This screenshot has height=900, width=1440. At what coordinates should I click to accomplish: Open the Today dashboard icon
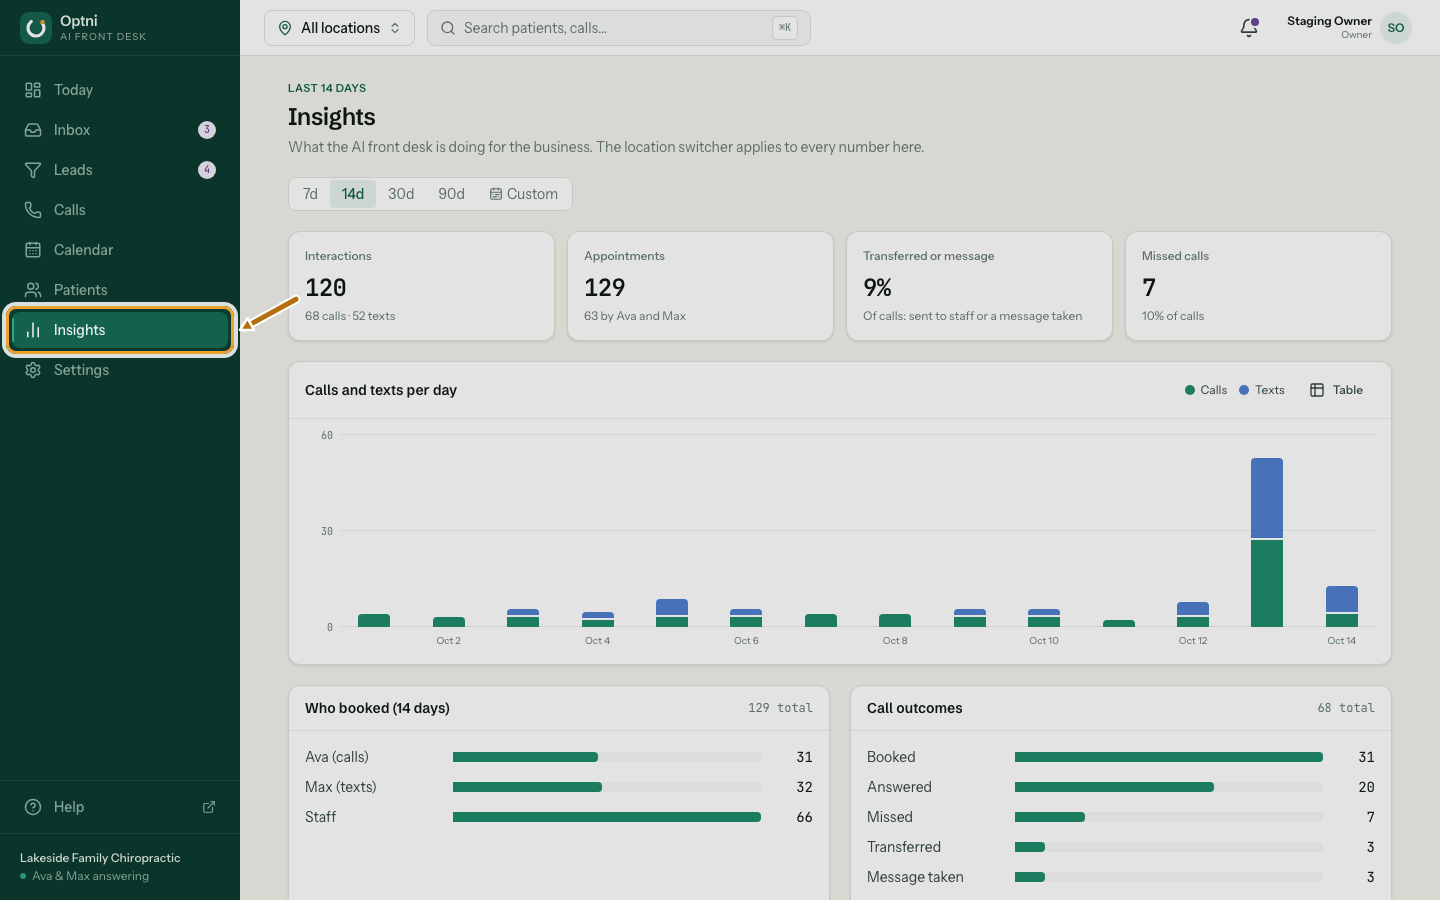[33, 90]
